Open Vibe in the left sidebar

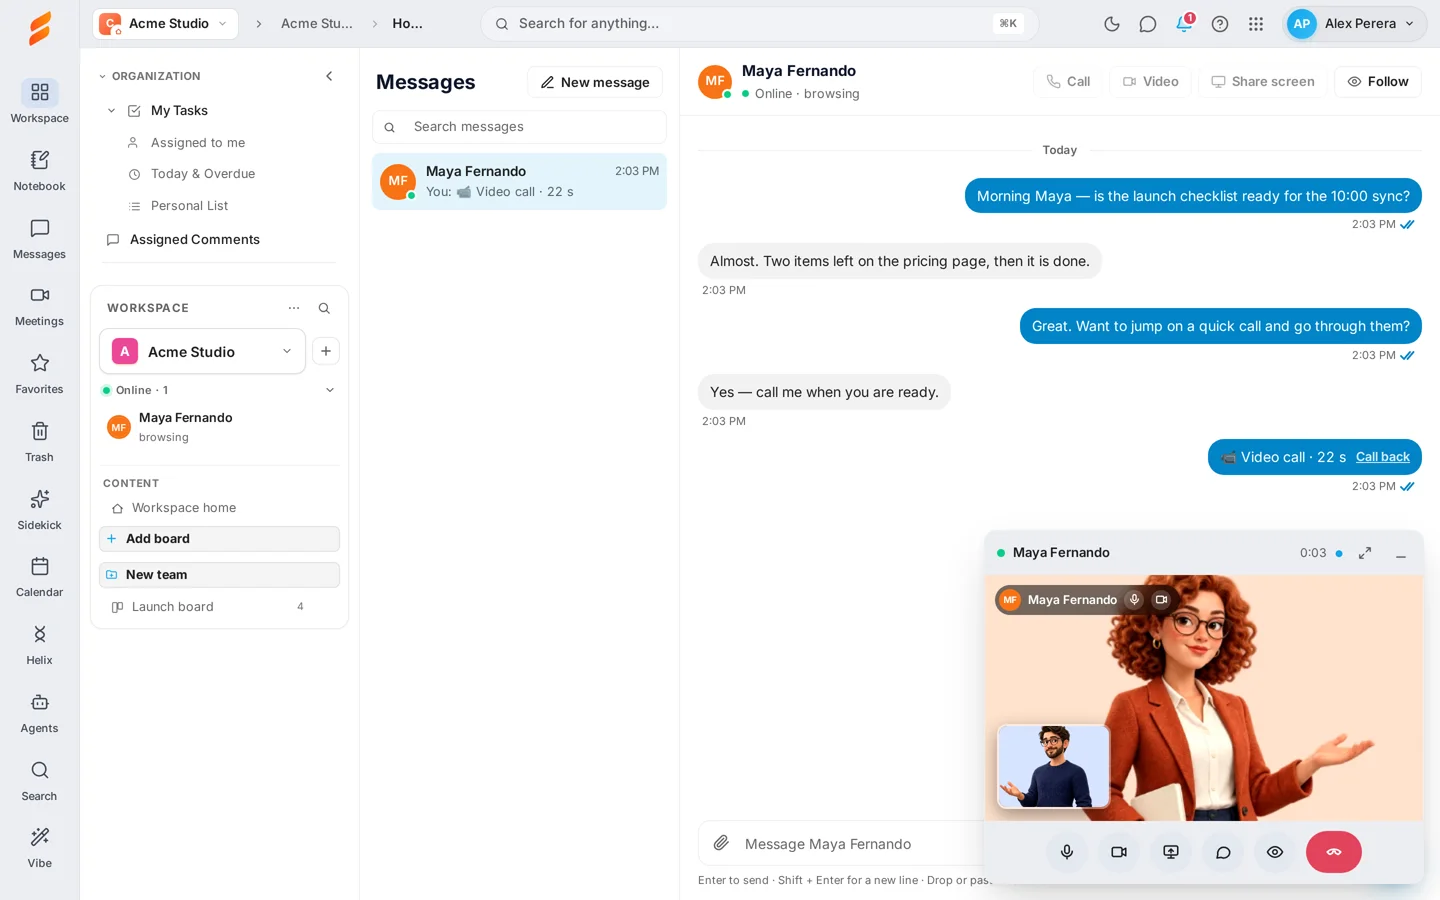point(40,848)
